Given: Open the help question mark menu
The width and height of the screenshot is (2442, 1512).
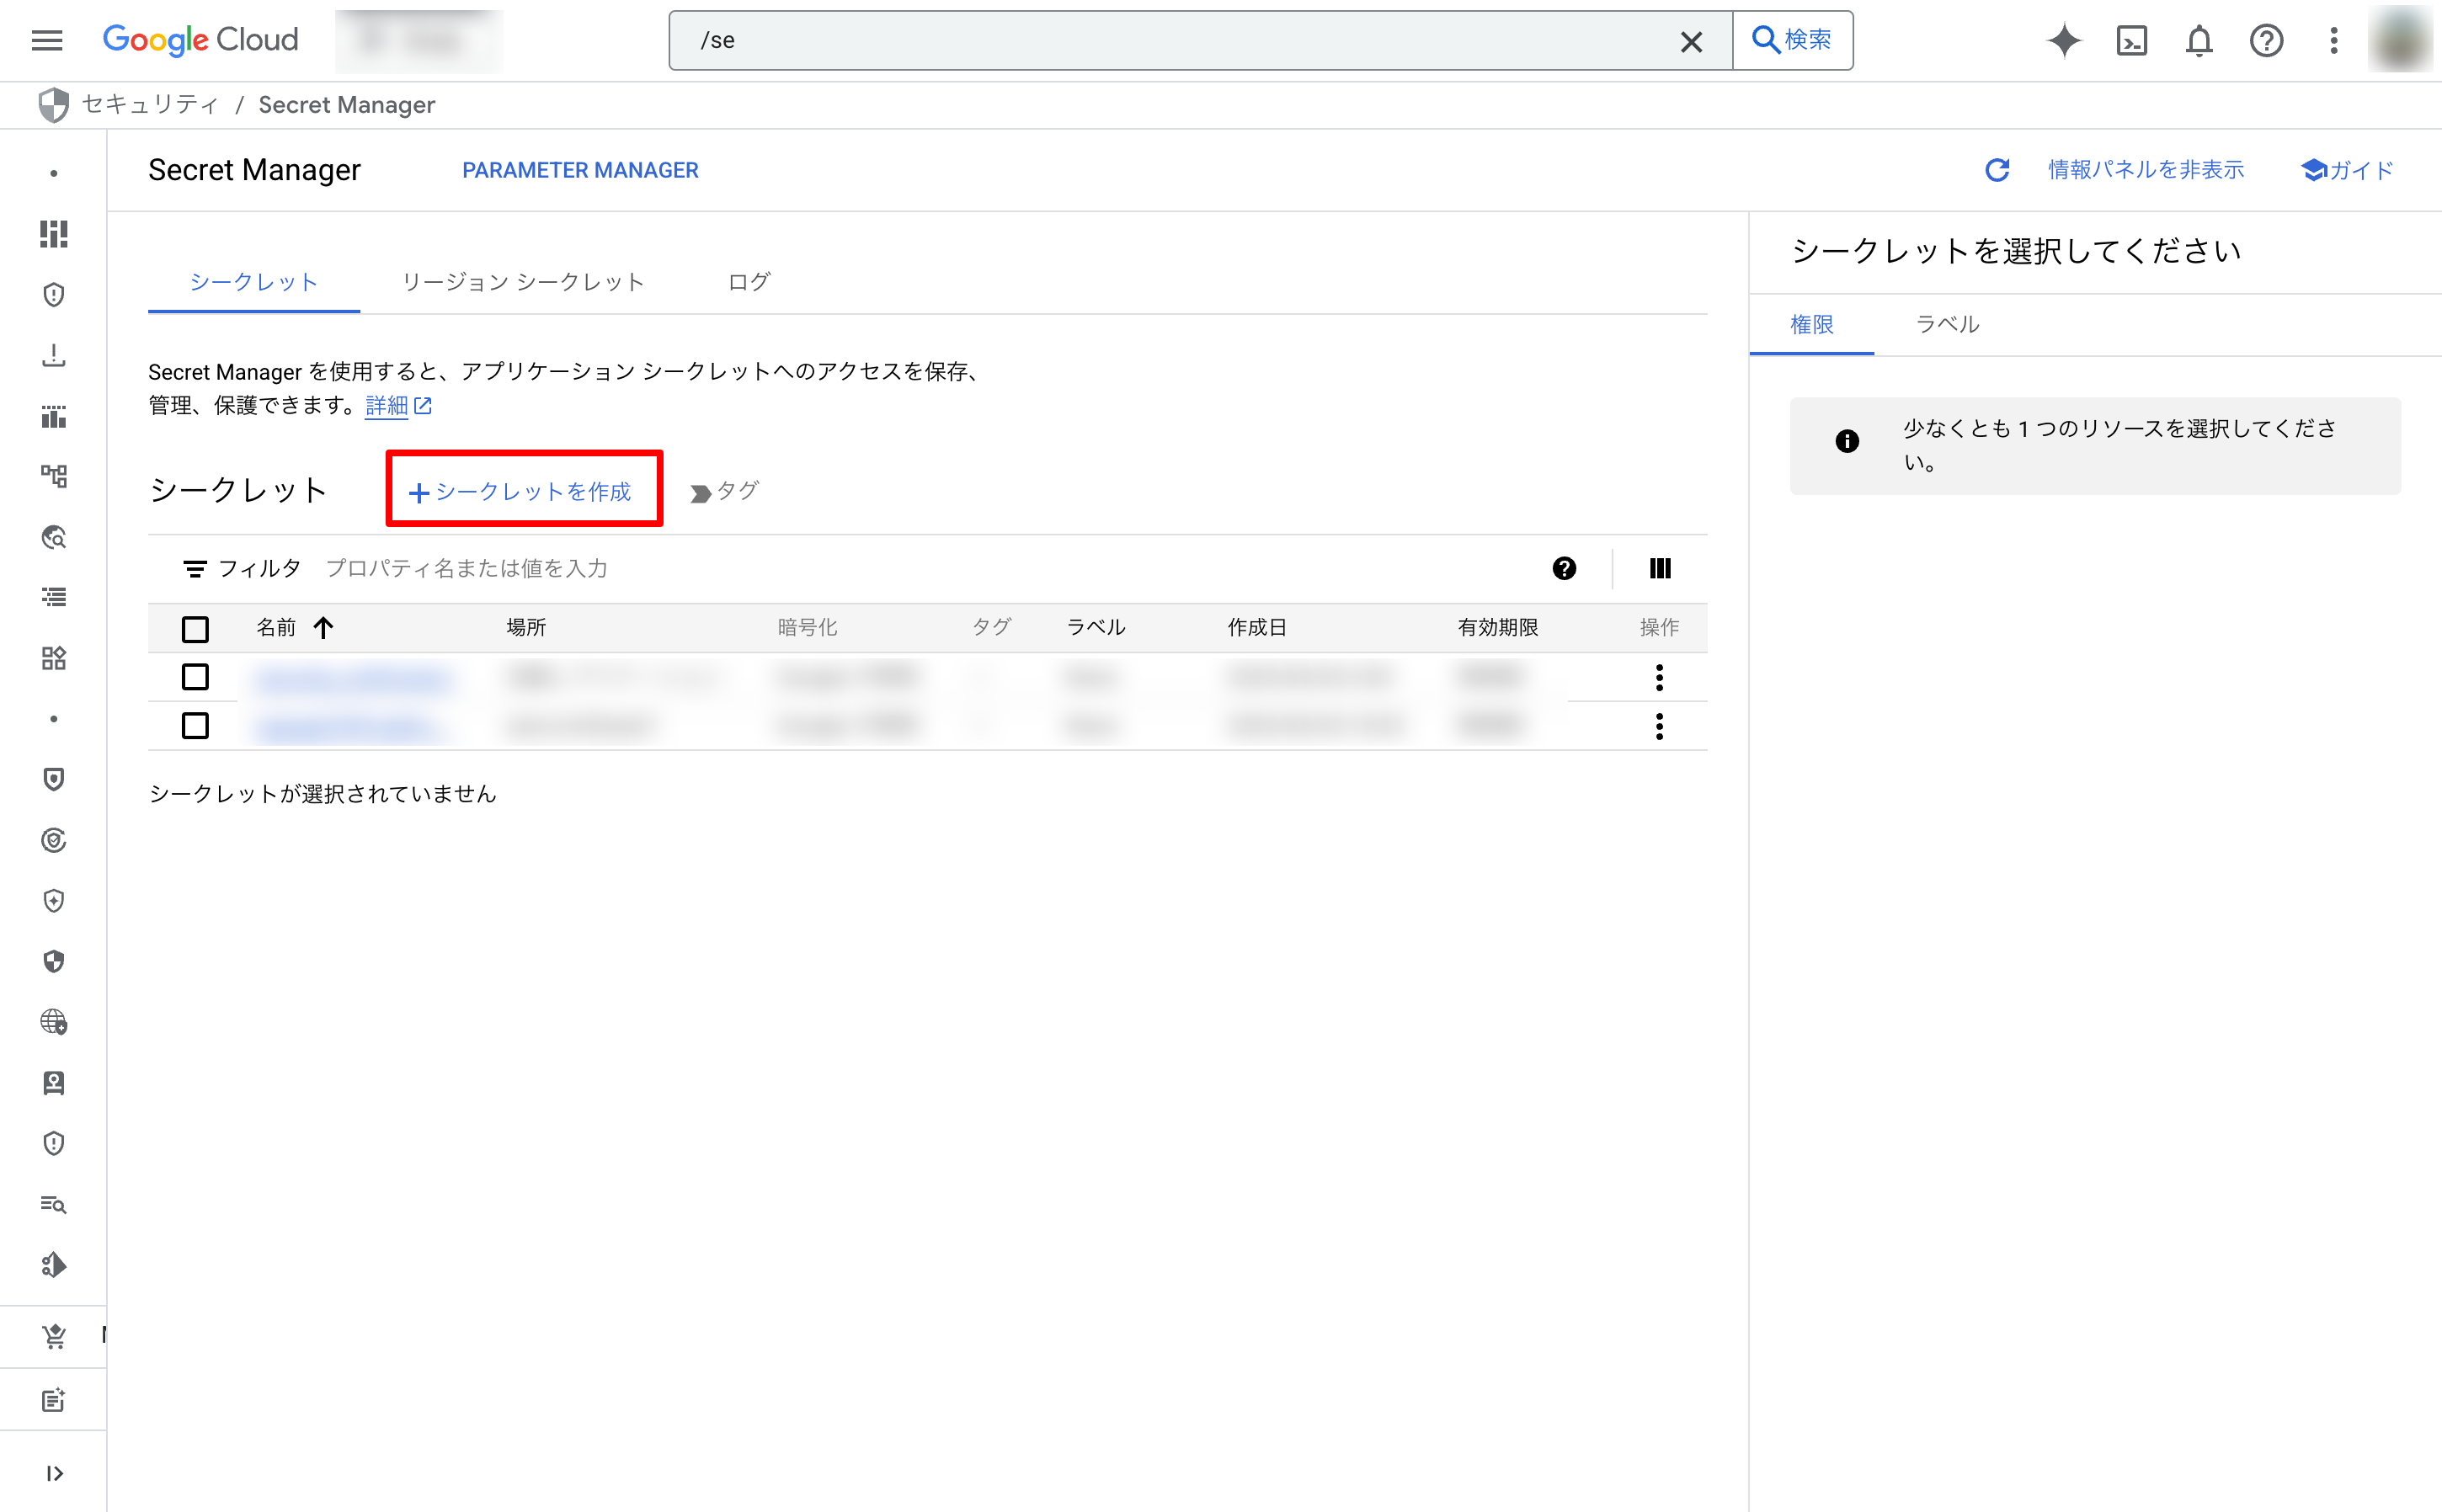Looking at the screenshot, I should point(2266,40).
